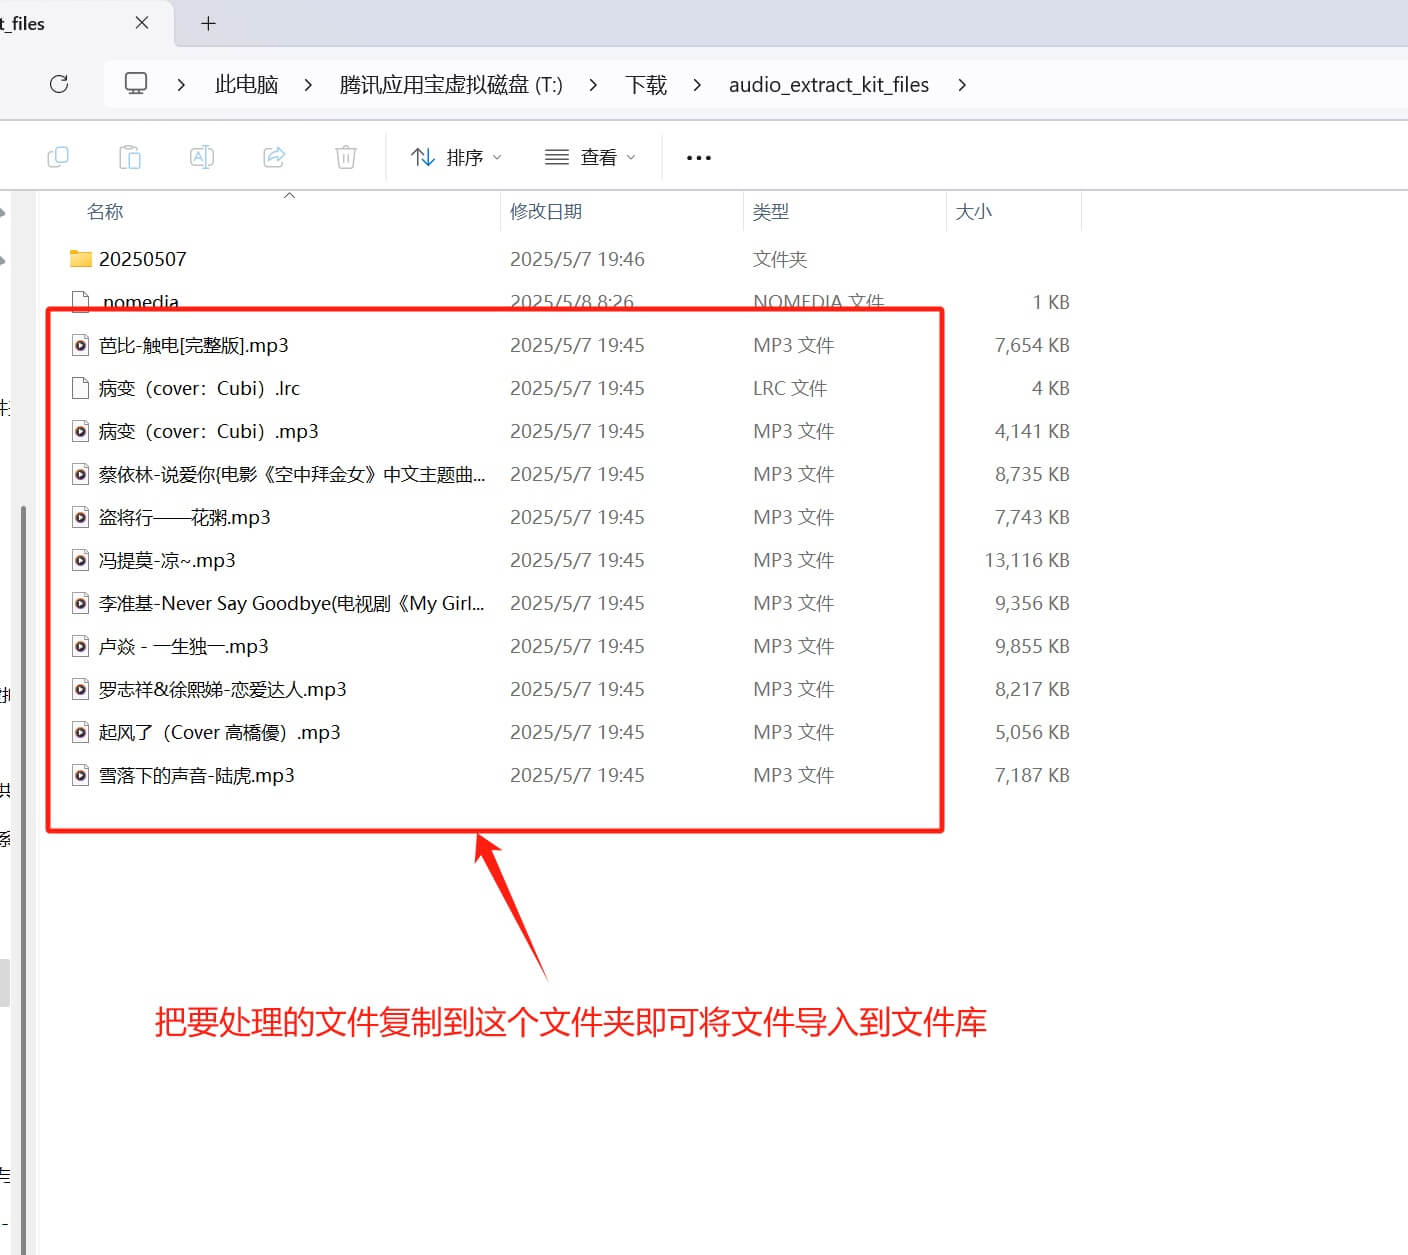1408x1255 pixels.
Task: Select the 20250507 folder
Action: pyautogui.click(x=142, y=259)
